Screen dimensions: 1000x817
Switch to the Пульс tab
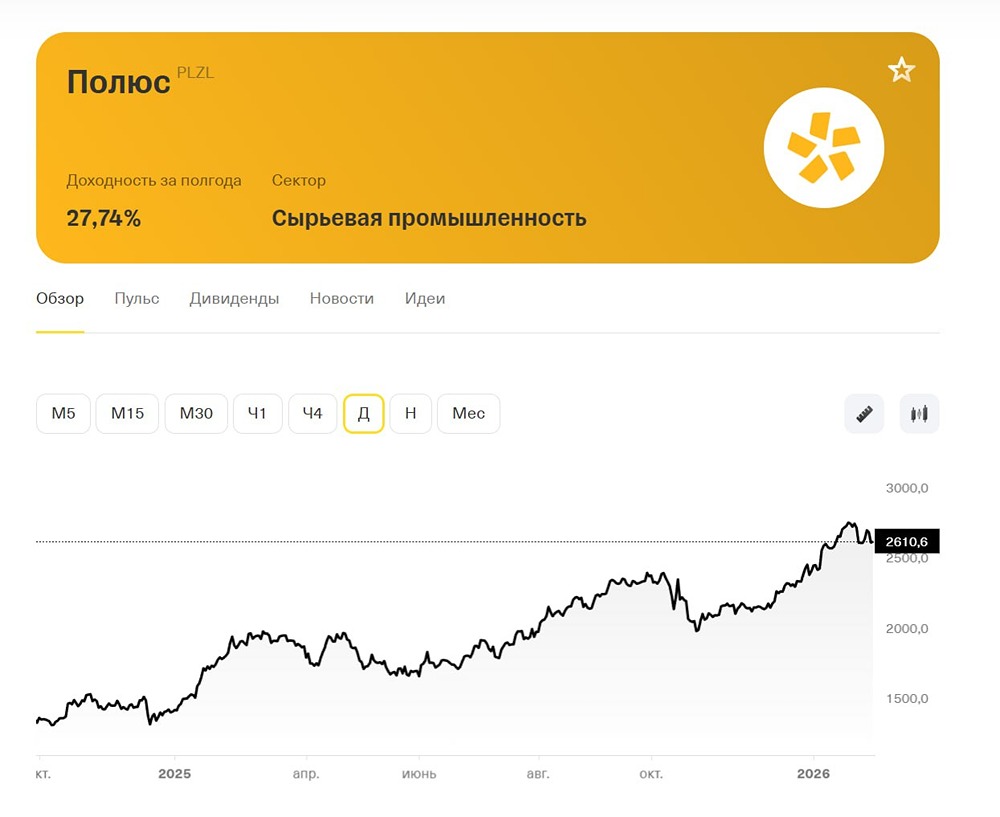click(136, 298)
